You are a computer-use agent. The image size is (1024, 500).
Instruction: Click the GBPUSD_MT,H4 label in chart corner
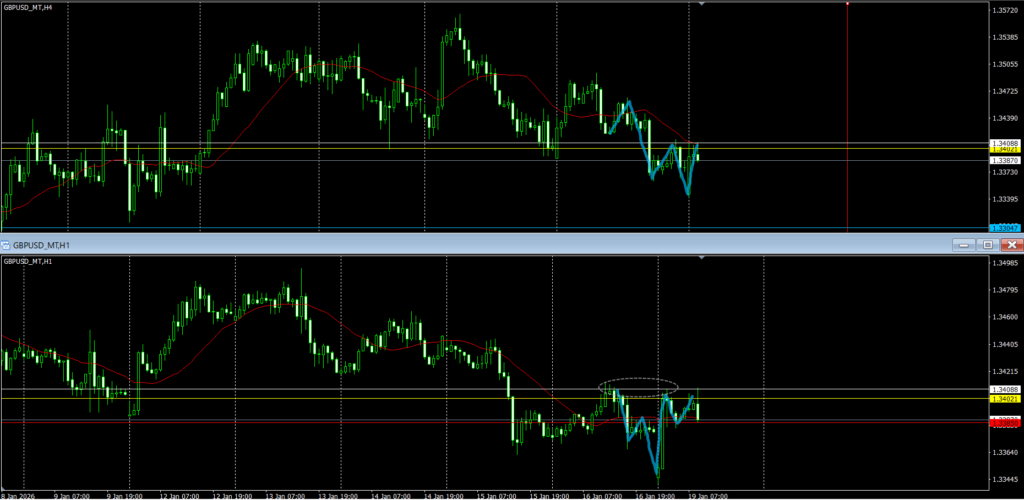coord(29,8)
